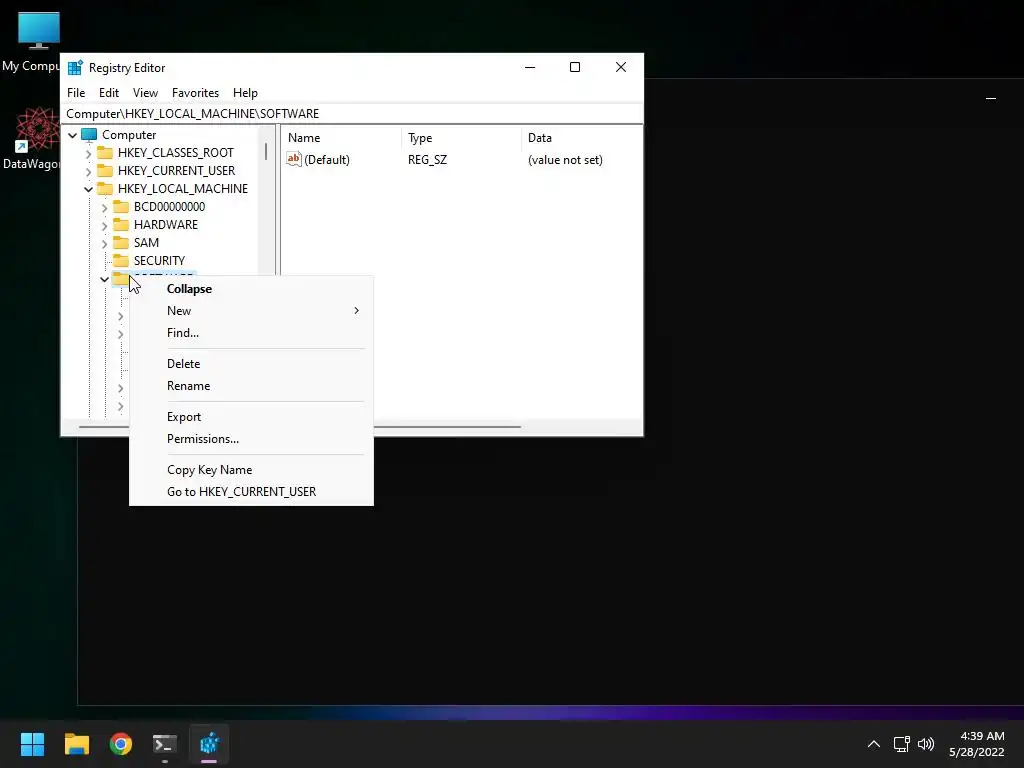1024x768 pixels.
Task: Click the HKEY_CLASSES_ROOT folder icon
Action: click(104, 153)
